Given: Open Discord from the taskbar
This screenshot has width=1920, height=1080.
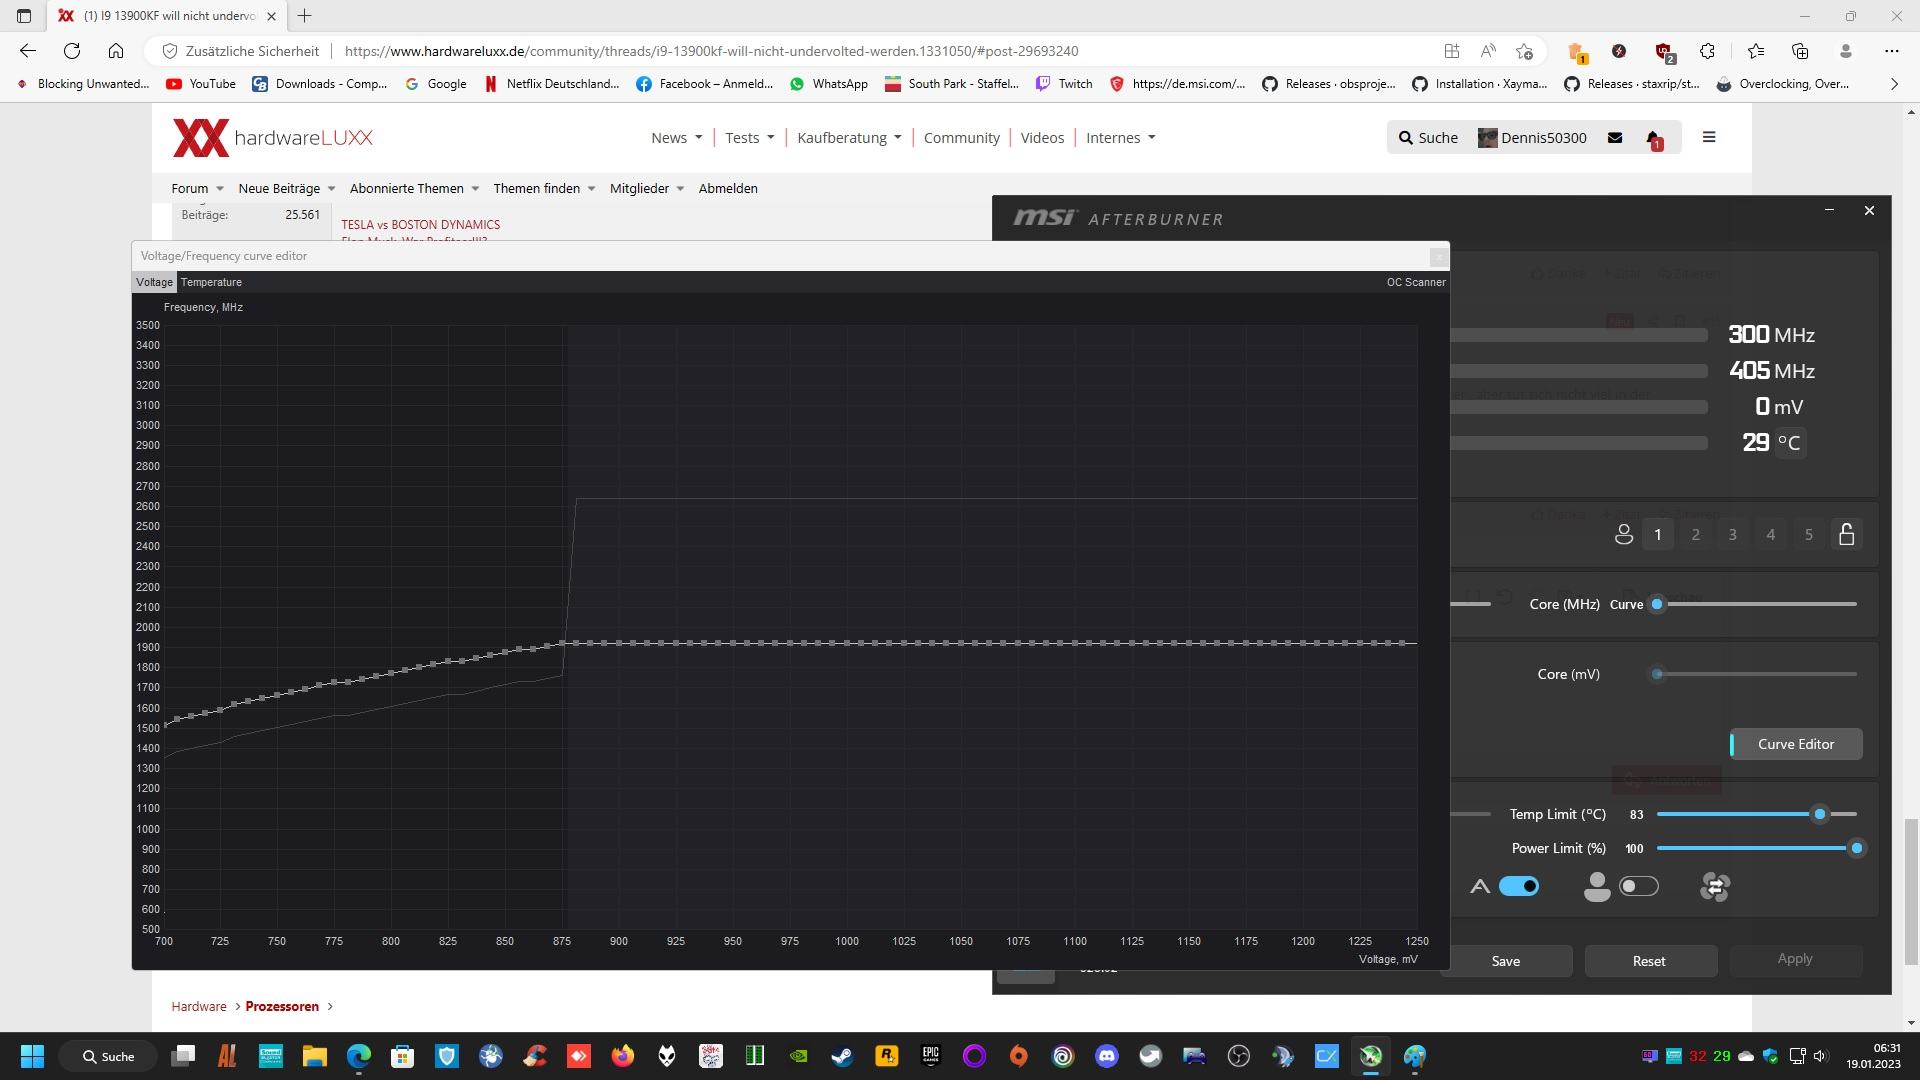Looking at the screenshot, I should point(1106,1056).
